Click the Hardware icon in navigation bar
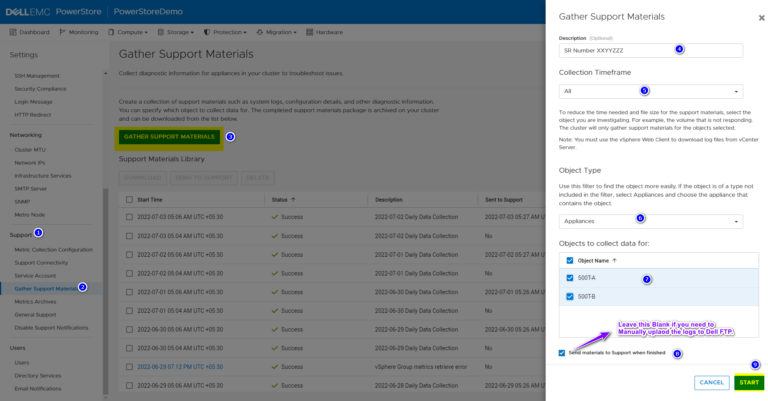Image resolution: width=768 pixels, height=401 pixels. [x=310, y=32]
